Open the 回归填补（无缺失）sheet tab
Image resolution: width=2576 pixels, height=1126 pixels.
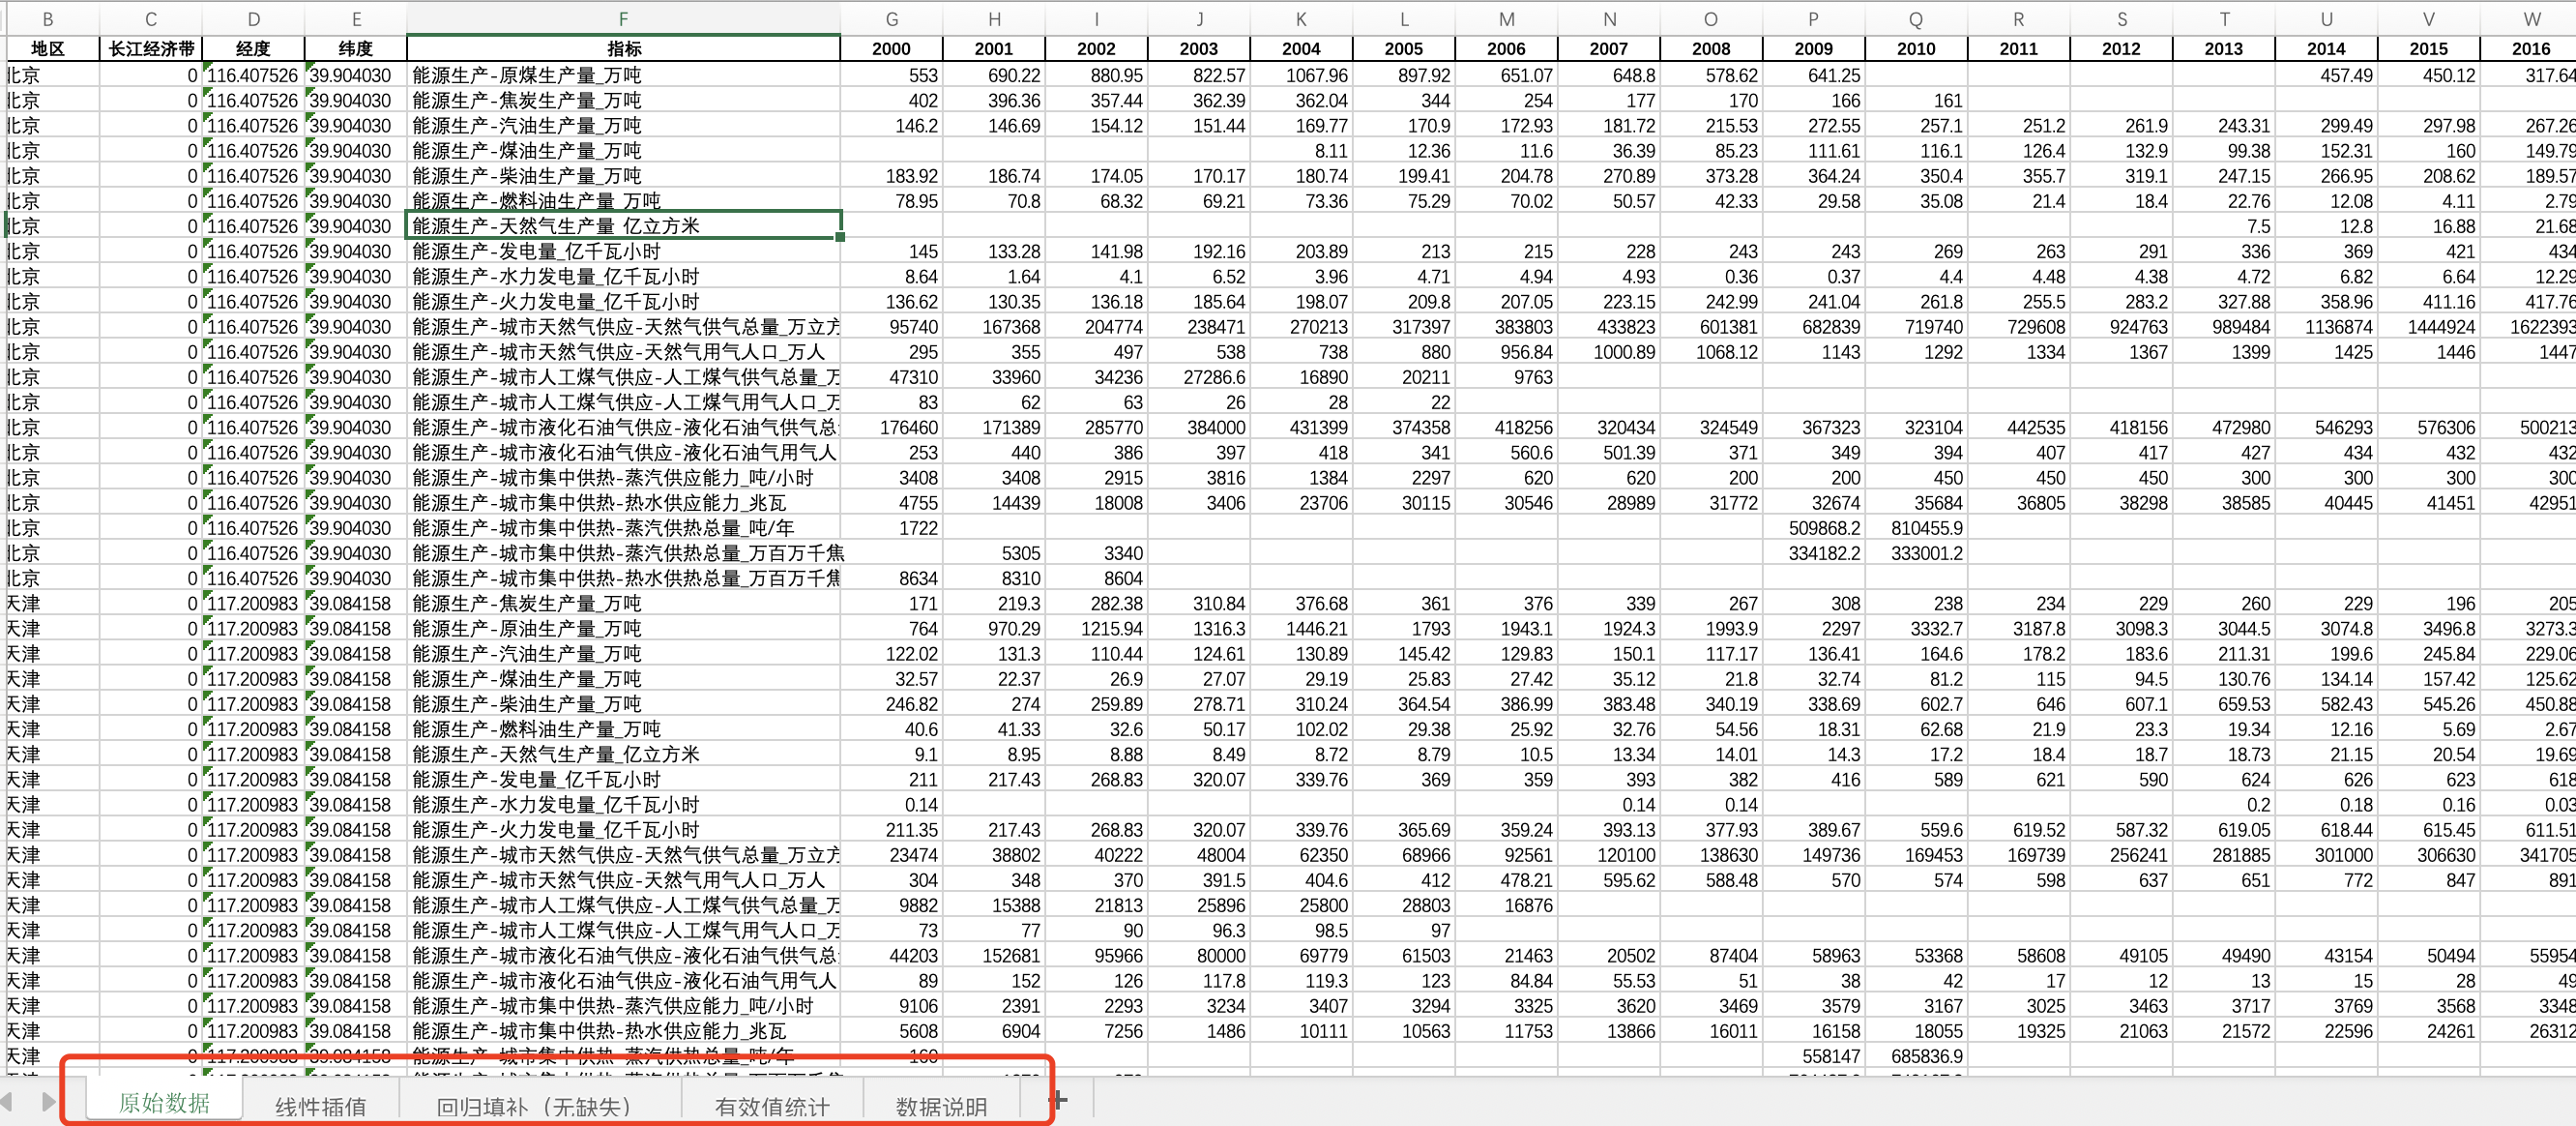535,1106
